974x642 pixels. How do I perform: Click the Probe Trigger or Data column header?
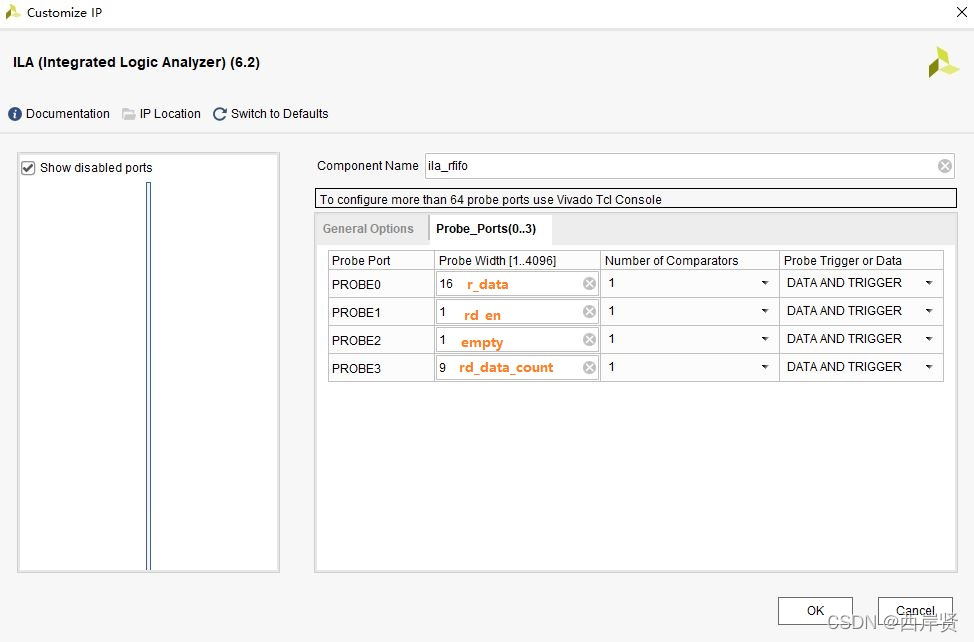[862, 261]
